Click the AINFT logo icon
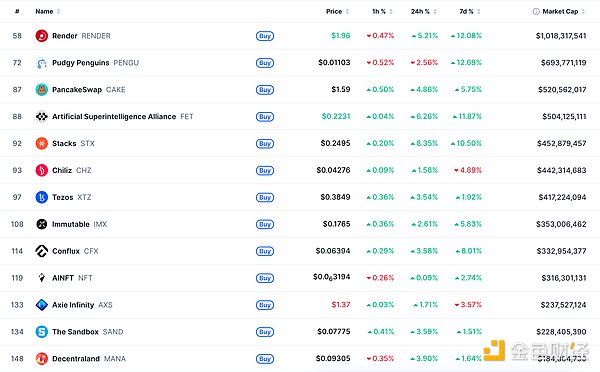Image resolution: width=600 pixels, height=372 pixels. tap(41, 278)
